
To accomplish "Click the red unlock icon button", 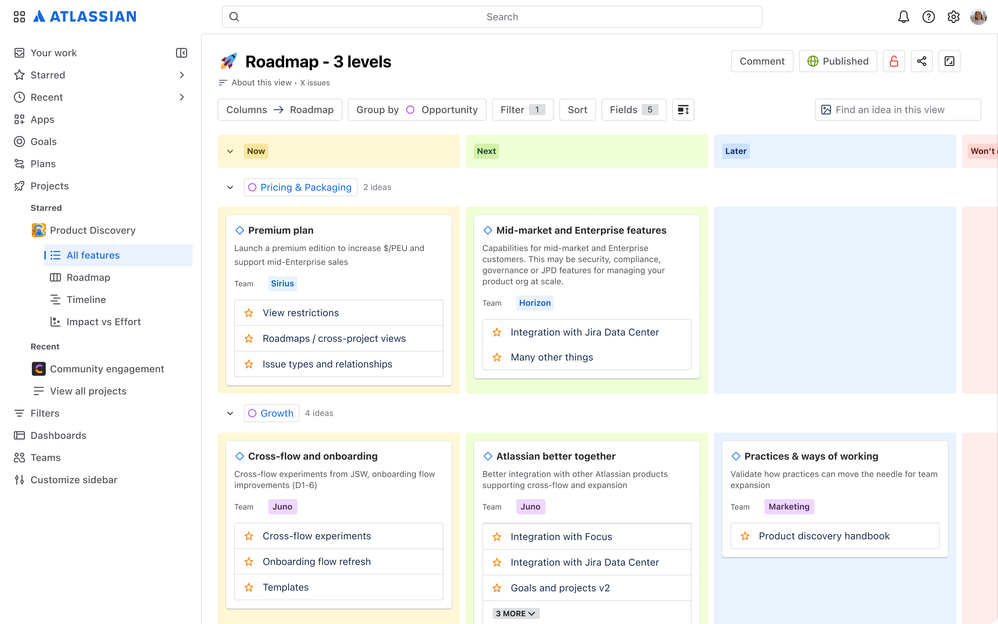I will click(894, 61).
